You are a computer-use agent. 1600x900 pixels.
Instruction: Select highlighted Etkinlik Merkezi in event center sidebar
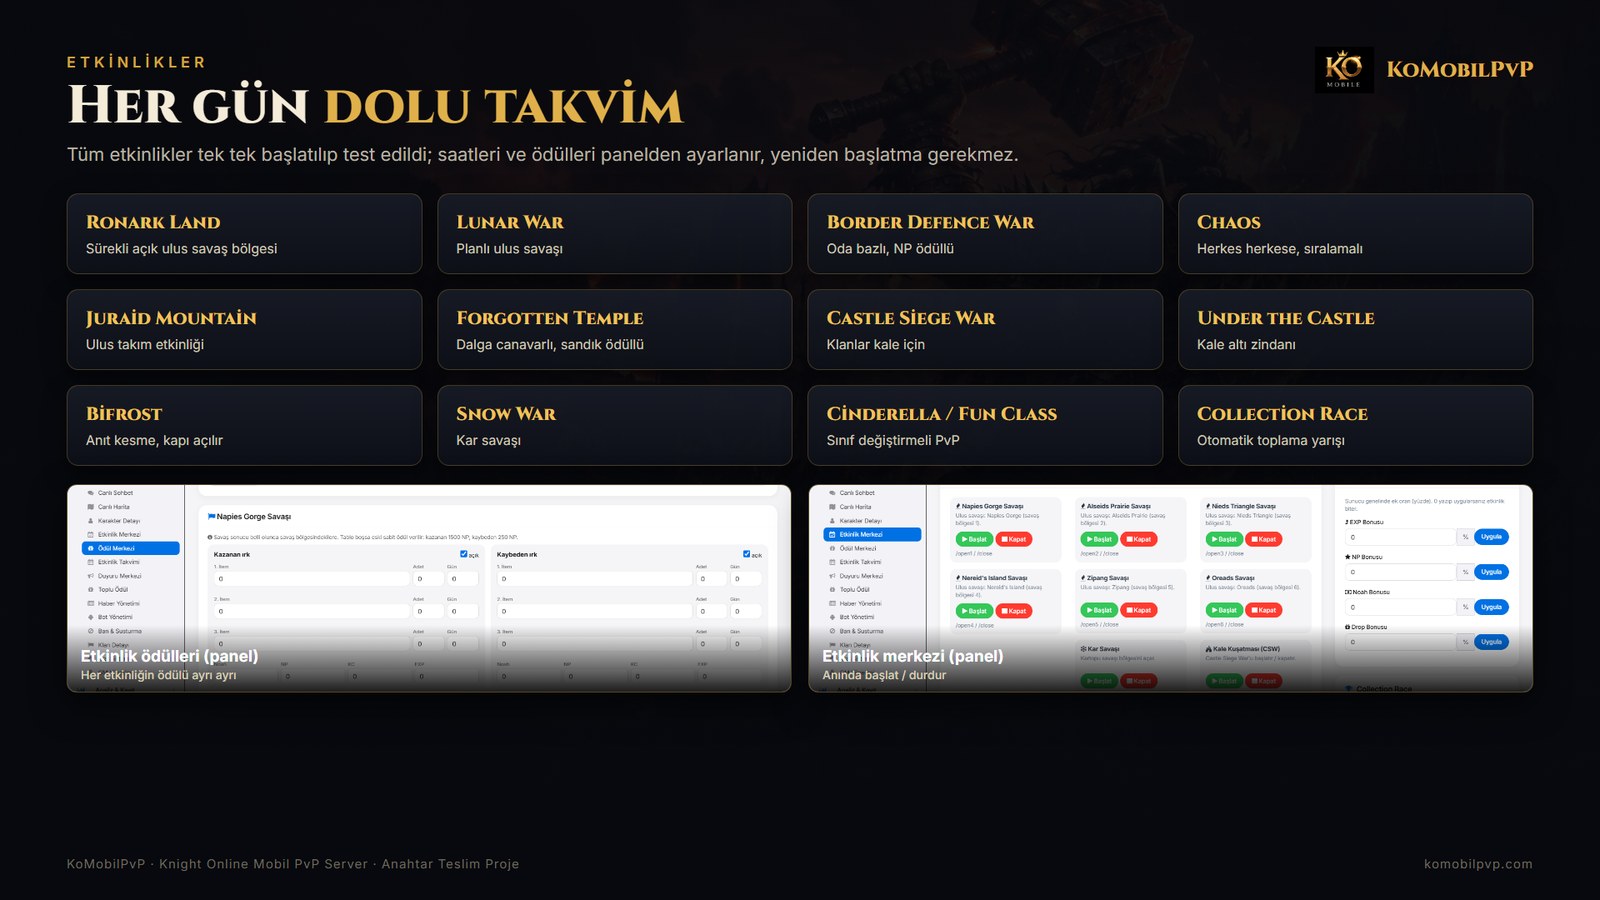(x=872, y=535)
